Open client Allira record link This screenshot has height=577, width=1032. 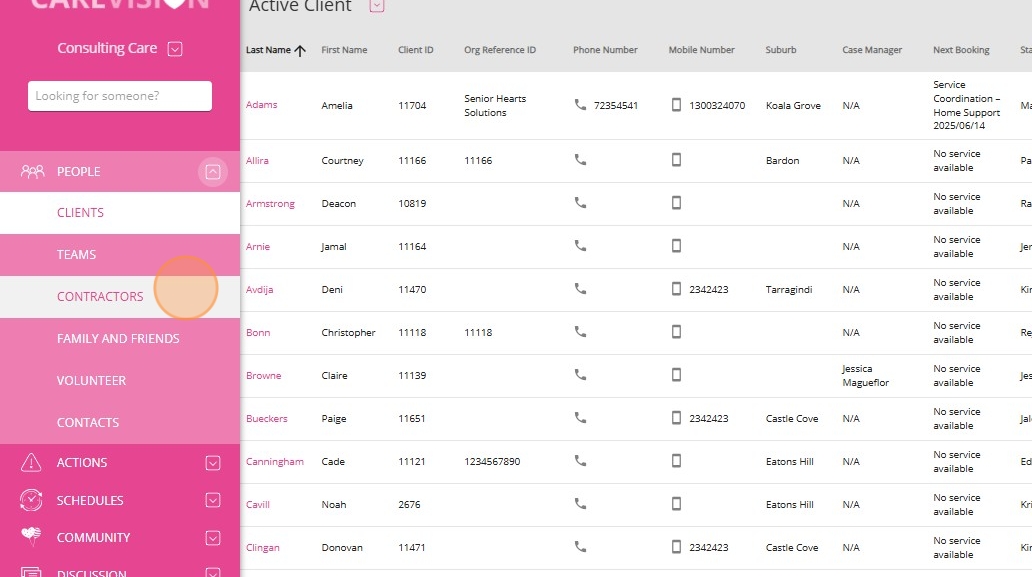tap(257, 161)
